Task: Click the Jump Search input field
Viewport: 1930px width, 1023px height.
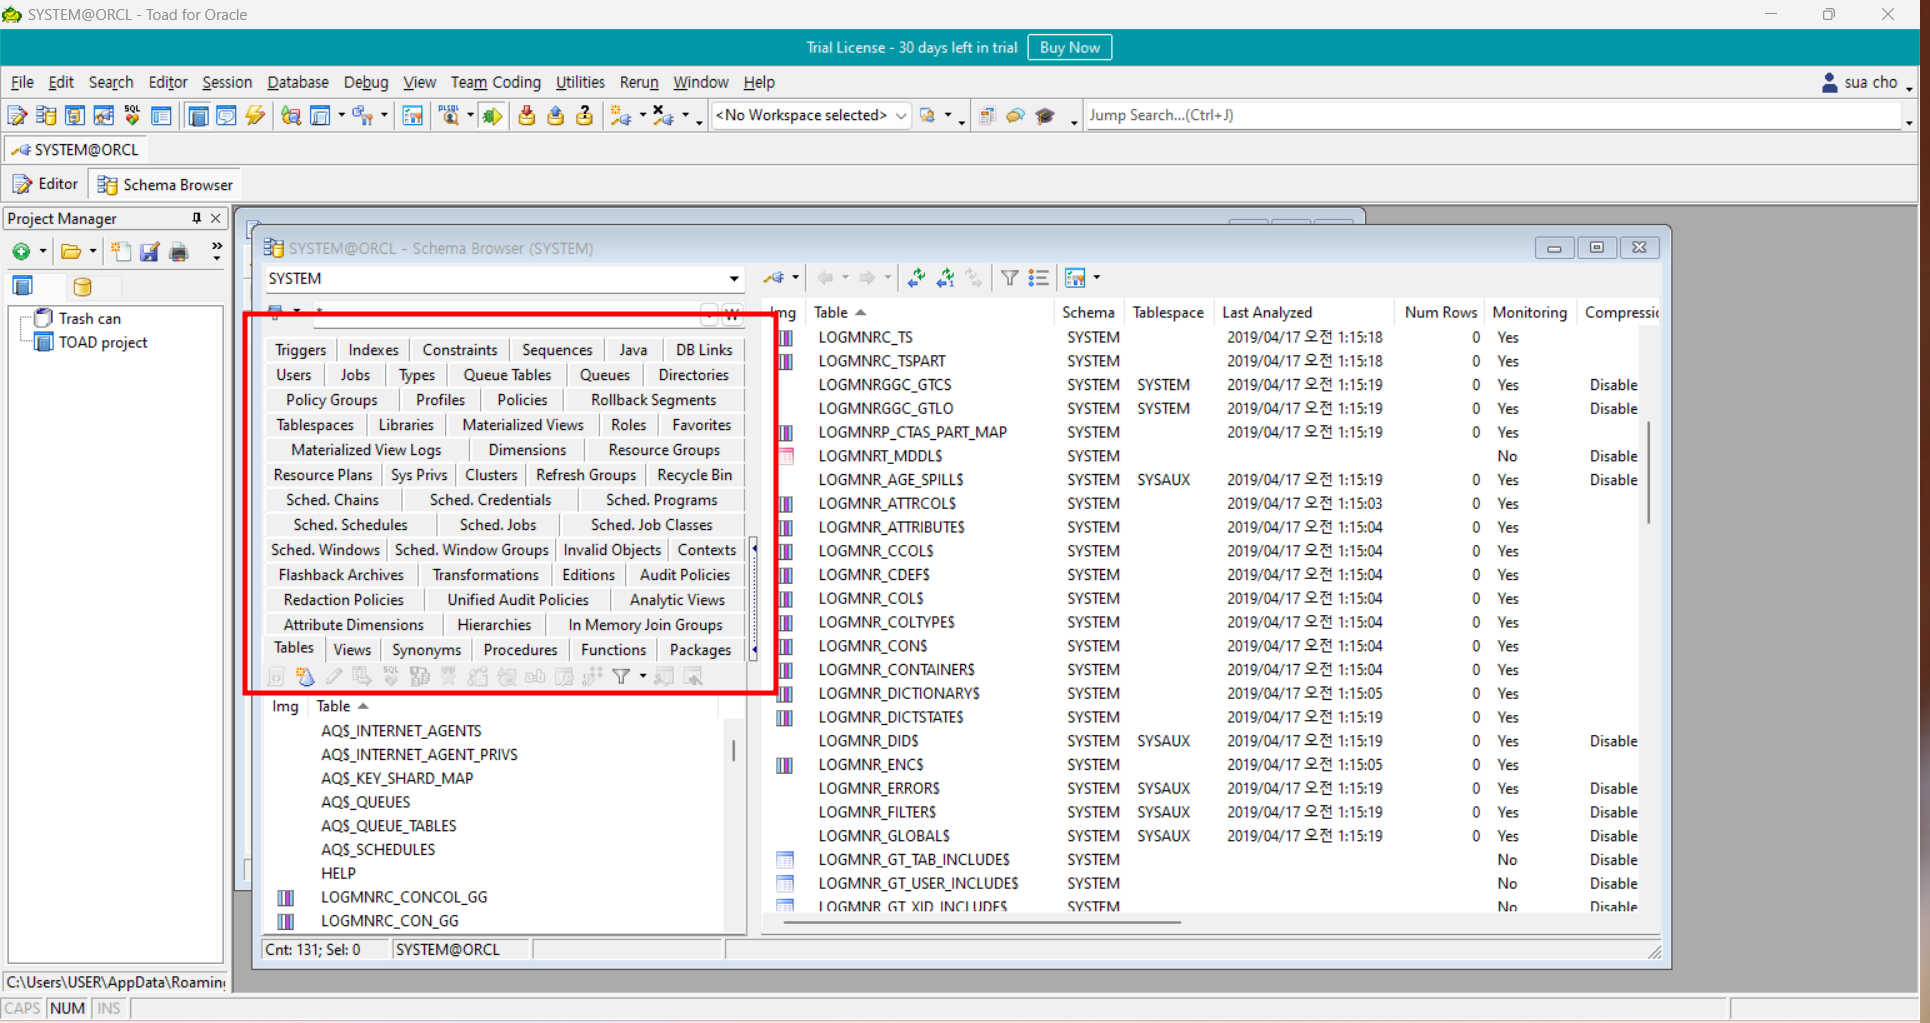Action: pyautogui.click(x=1493, y=116)
